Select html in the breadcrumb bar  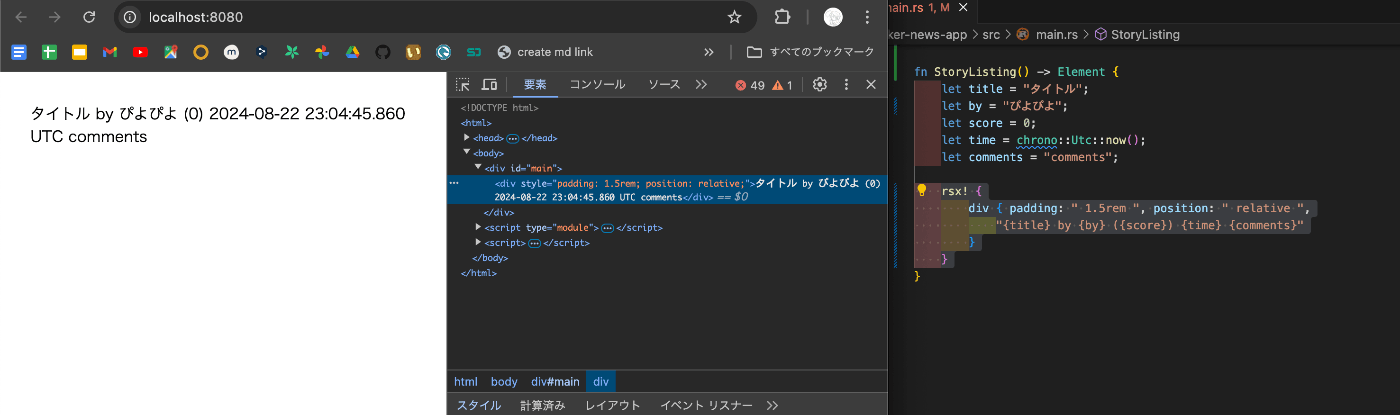pyautogui.click(x=466, y=381)
